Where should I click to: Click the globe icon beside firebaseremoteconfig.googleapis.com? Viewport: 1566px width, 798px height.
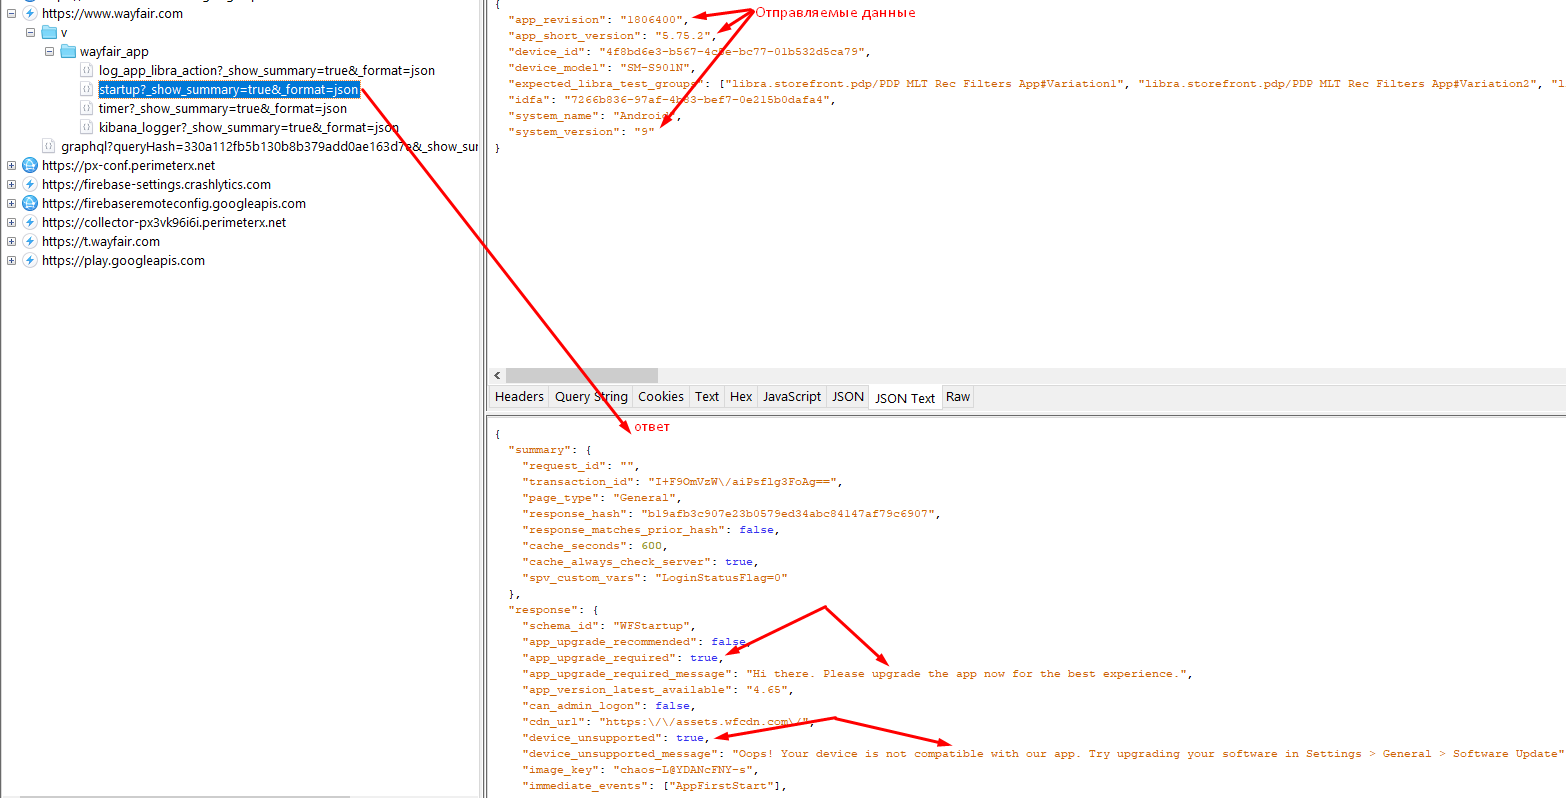(30, 204)
